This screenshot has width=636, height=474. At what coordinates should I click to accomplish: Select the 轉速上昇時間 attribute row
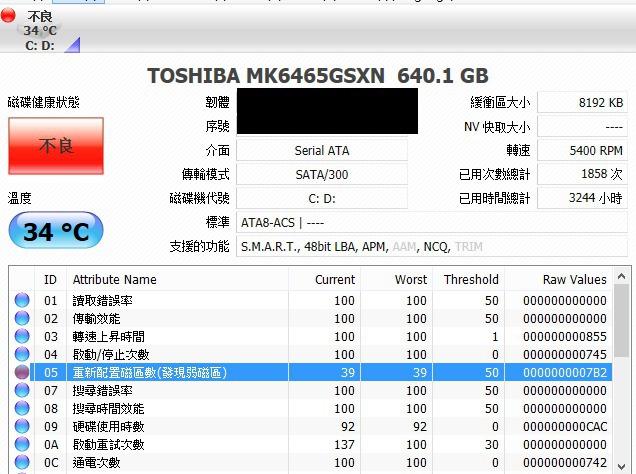[312, 336]
